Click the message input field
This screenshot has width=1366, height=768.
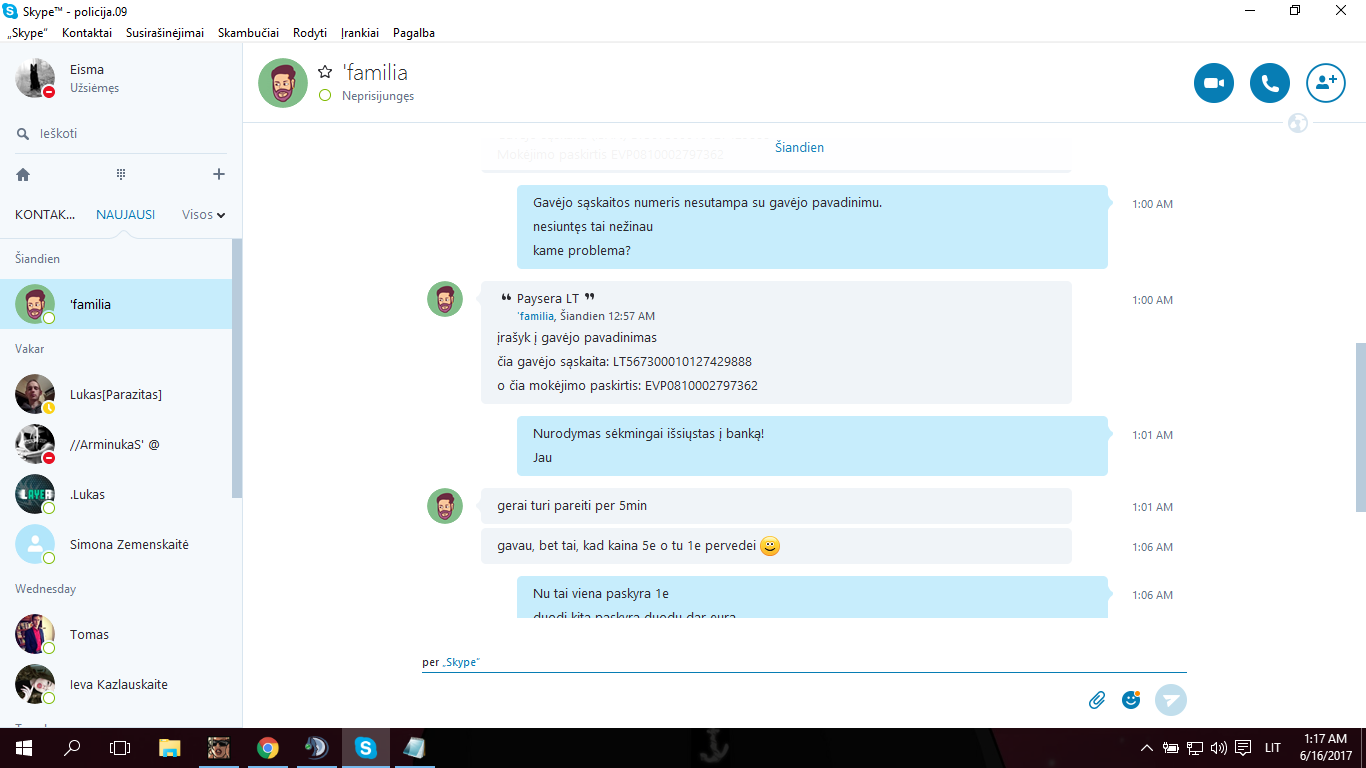pyautogui.click(x=804, y=662)
